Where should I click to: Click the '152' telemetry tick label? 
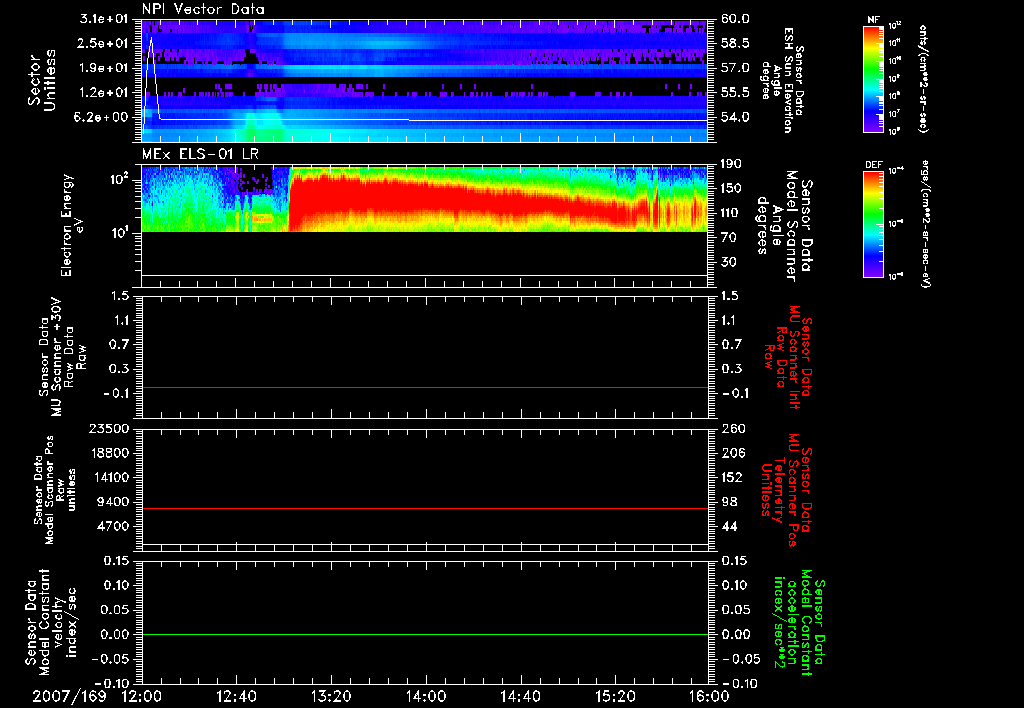[x=731, y=477]
